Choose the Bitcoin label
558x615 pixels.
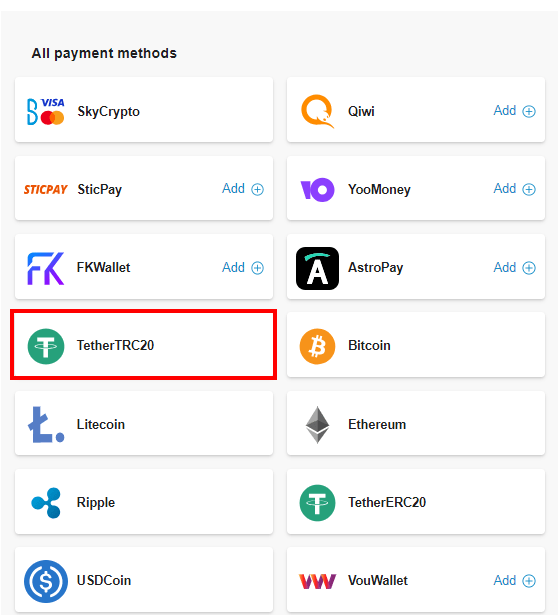369,346
